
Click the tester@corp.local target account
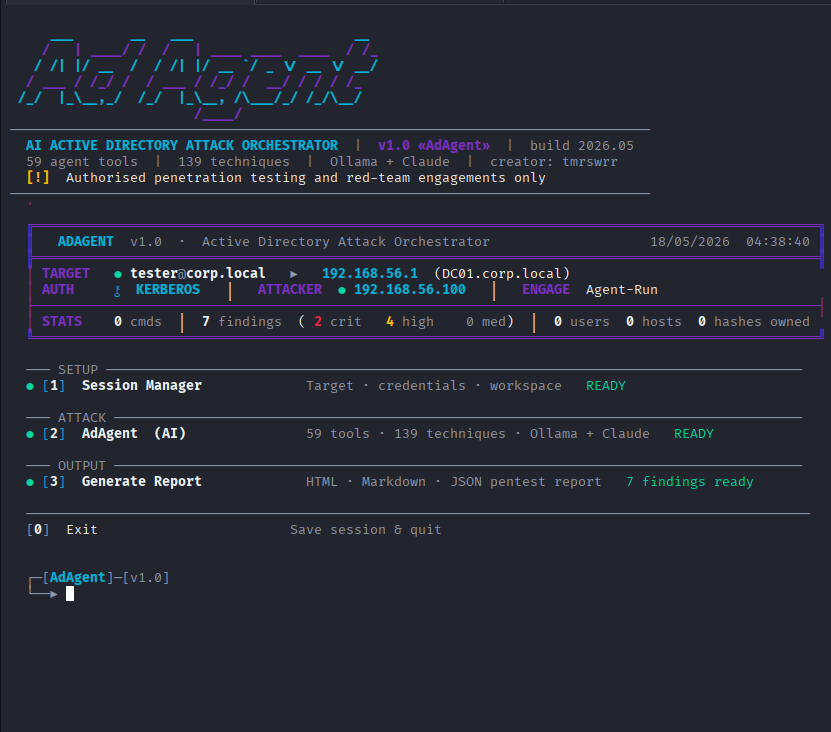pyautogui.click(x=198, y=274)
